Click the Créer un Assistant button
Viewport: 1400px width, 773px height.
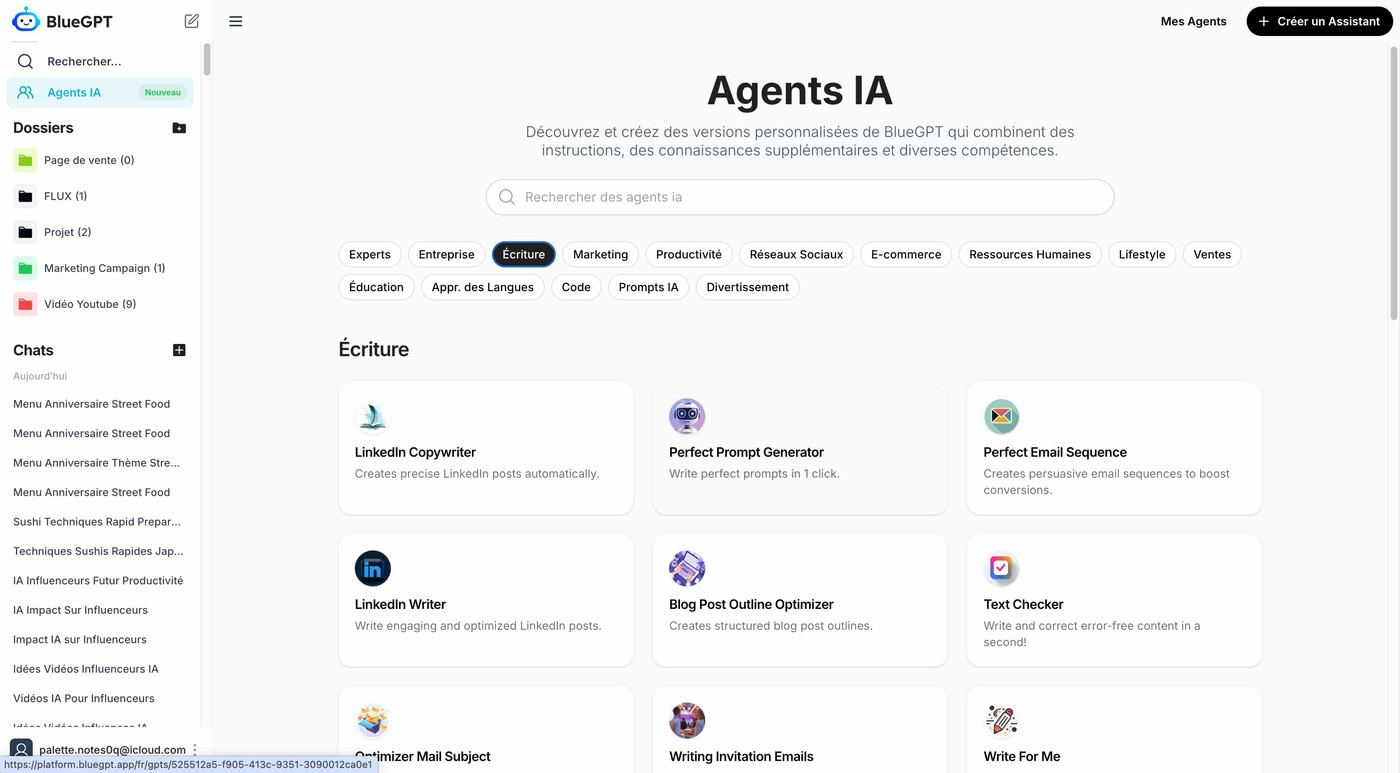pos(1319,21)
